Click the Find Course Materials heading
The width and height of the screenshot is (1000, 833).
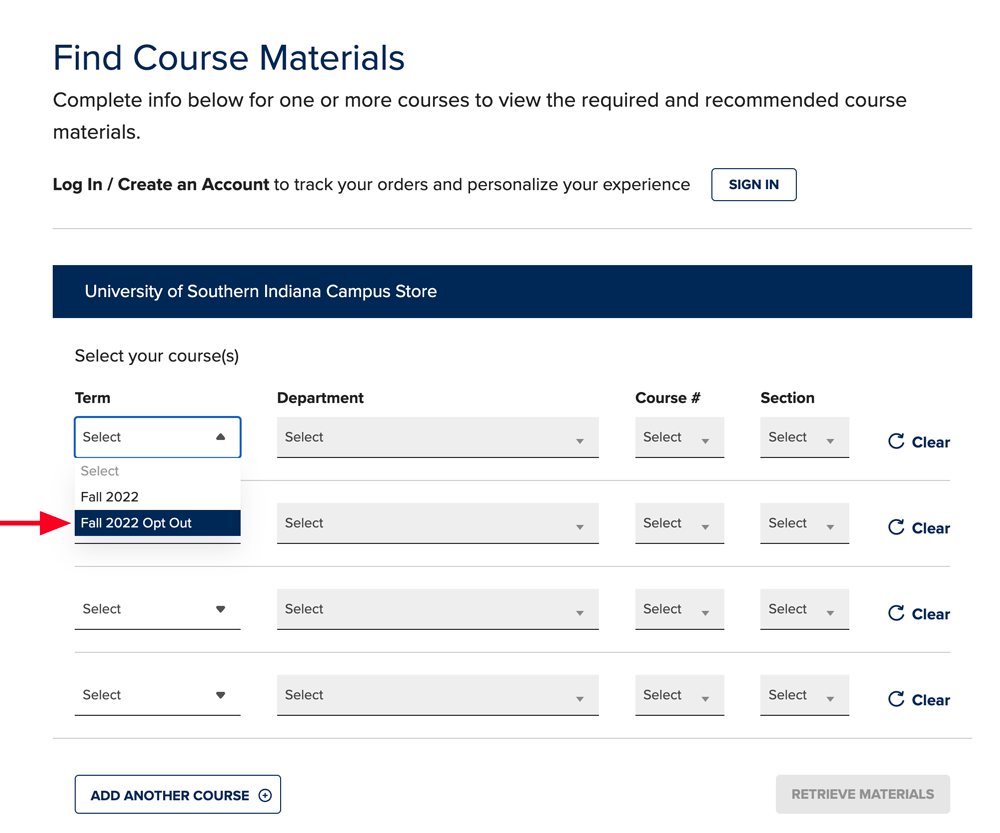228,57
